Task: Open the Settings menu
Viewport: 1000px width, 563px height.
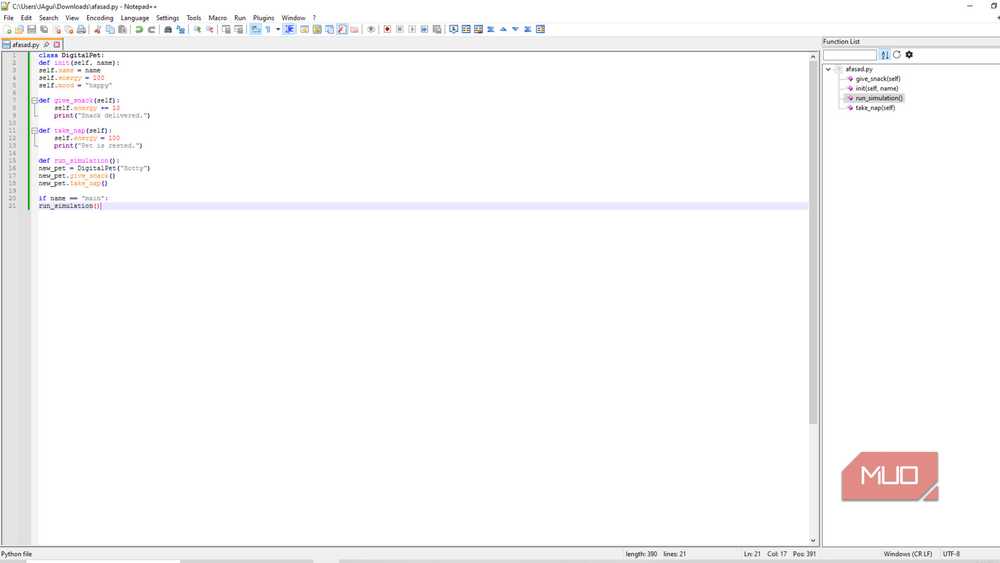Action: pyautogui.click(x=168, y=18)
